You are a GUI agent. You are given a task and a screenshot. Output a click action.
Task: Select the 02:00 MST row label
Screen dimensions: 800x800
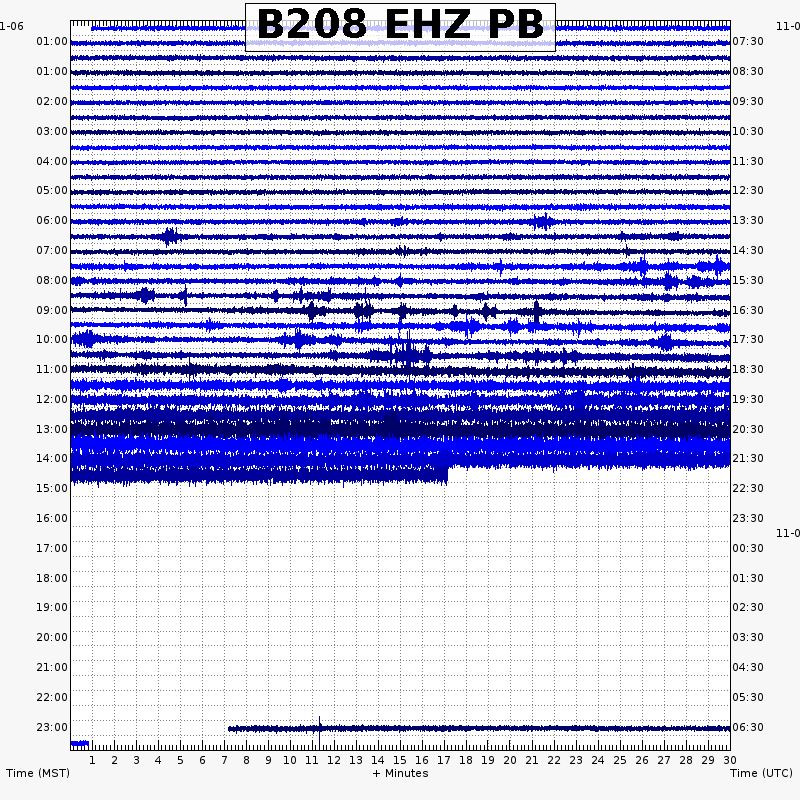(x=52, y=101)
